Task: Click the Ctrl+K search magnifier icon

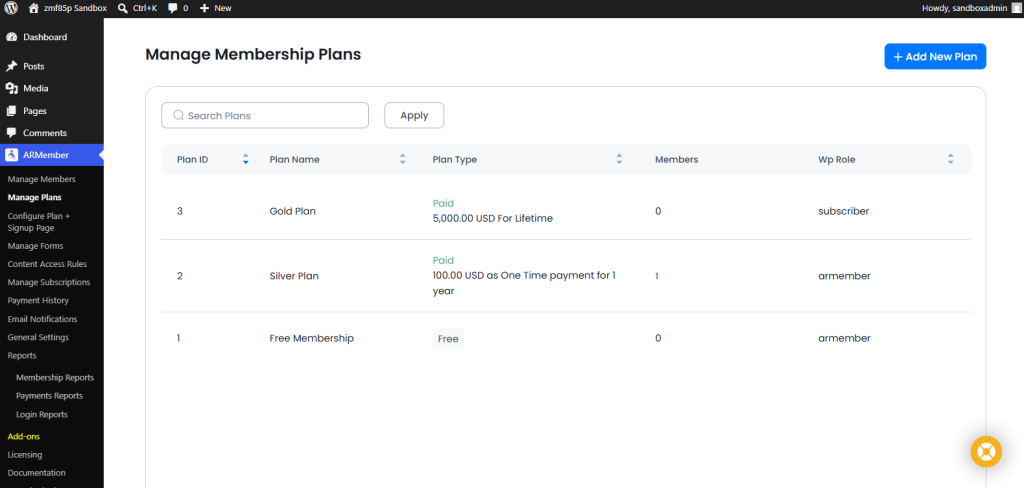Action: pos(122,8)
